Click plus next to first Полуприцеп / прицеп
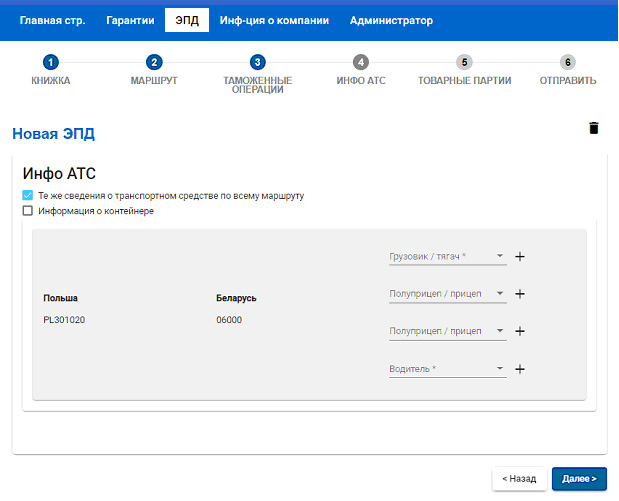 (x=520, y=294)
